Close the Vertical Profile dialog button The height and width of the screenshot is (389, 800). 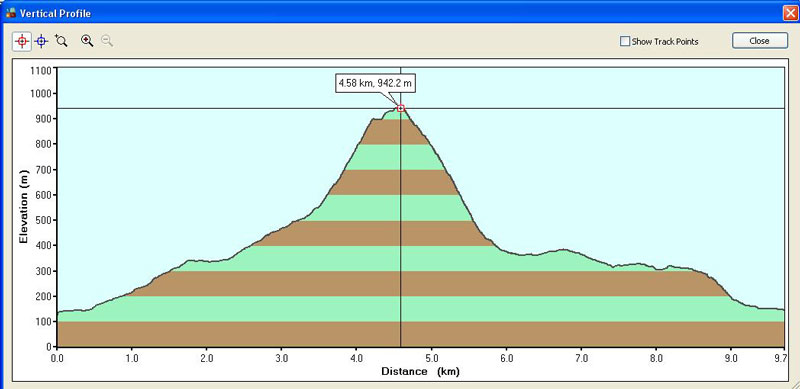click(759, 41)
